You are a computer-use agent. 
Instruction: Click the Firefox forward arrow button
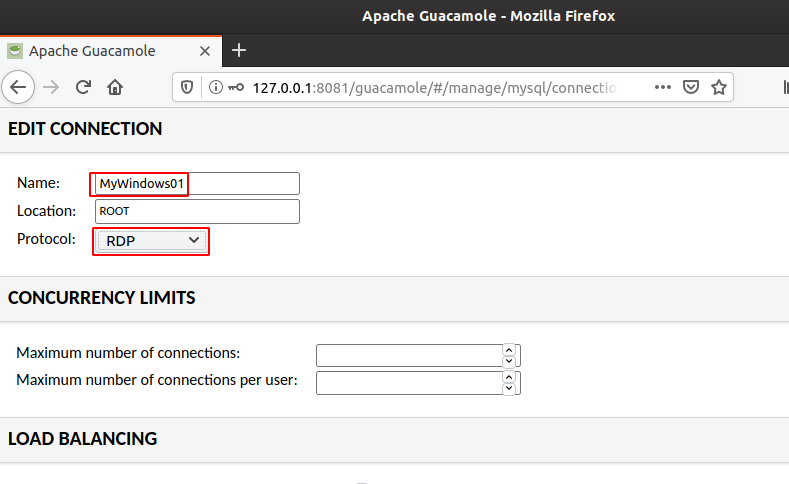(51, 87)
